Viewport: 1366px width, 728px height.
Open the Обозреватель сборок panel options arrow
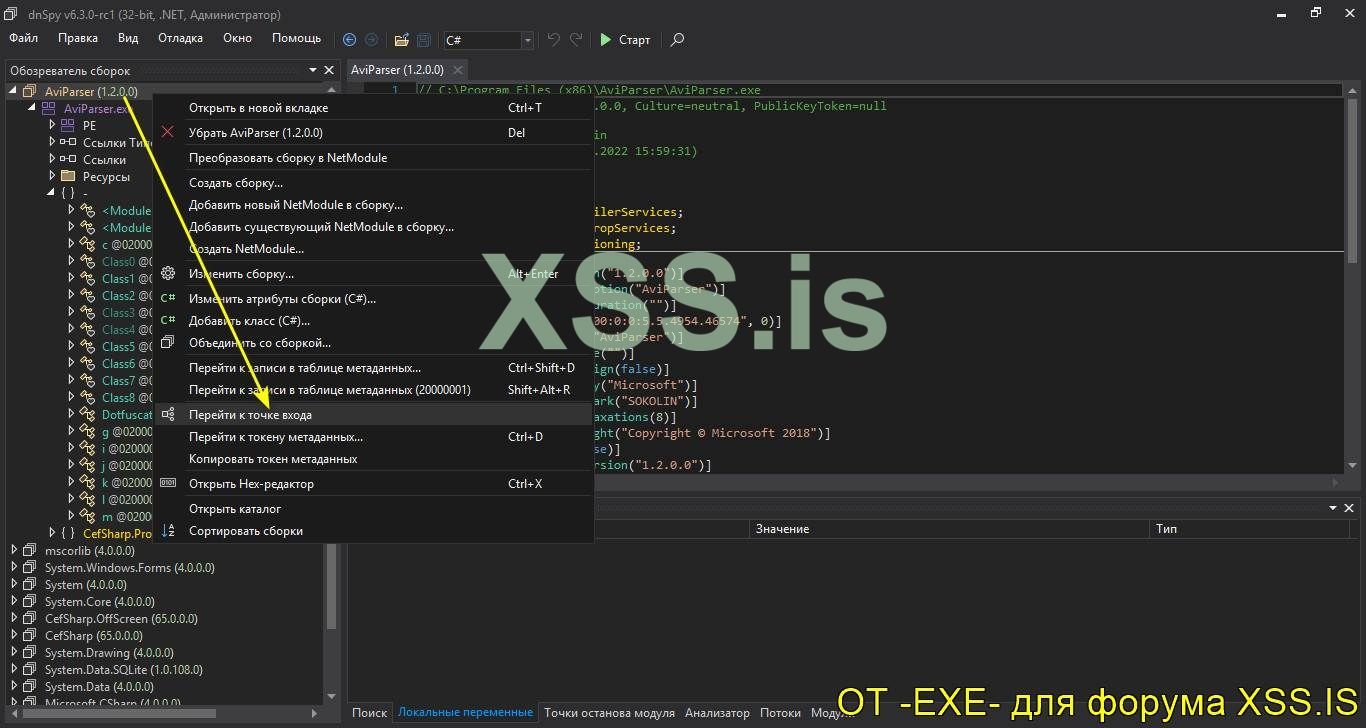pos(313,70)
